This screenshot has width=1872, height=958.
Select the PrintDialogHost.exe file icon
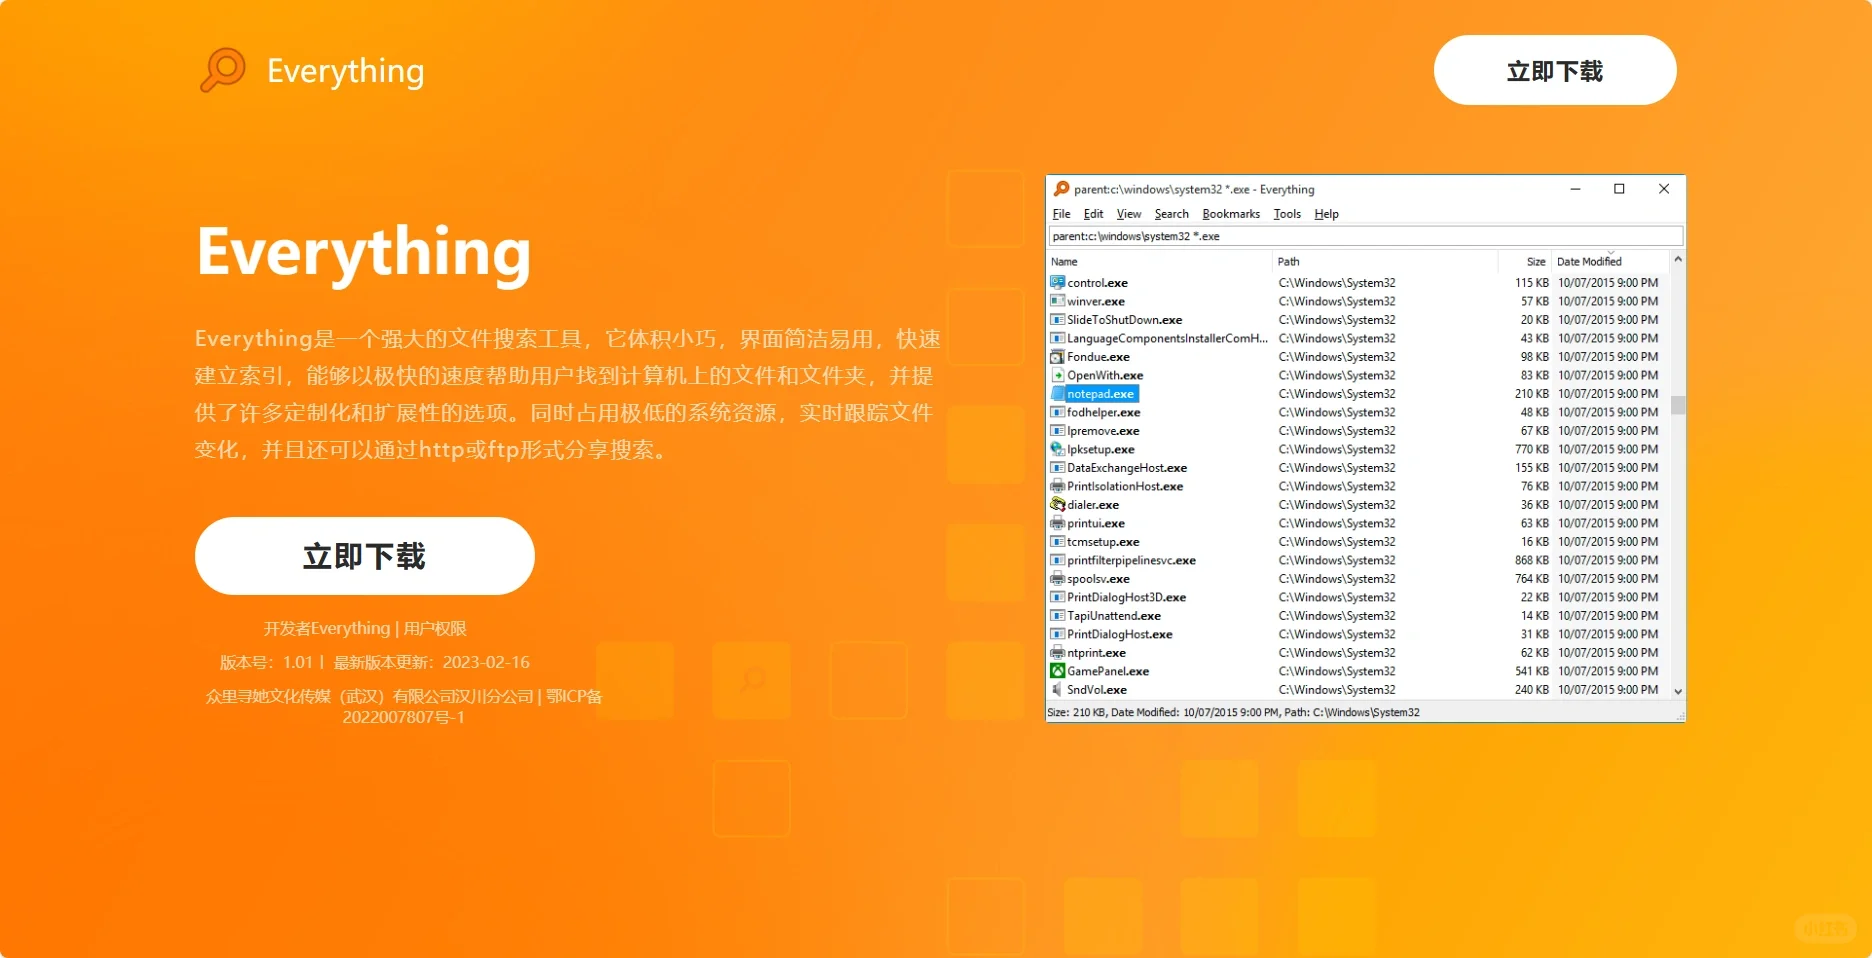pyautogui.click(x=1057, y=634)
